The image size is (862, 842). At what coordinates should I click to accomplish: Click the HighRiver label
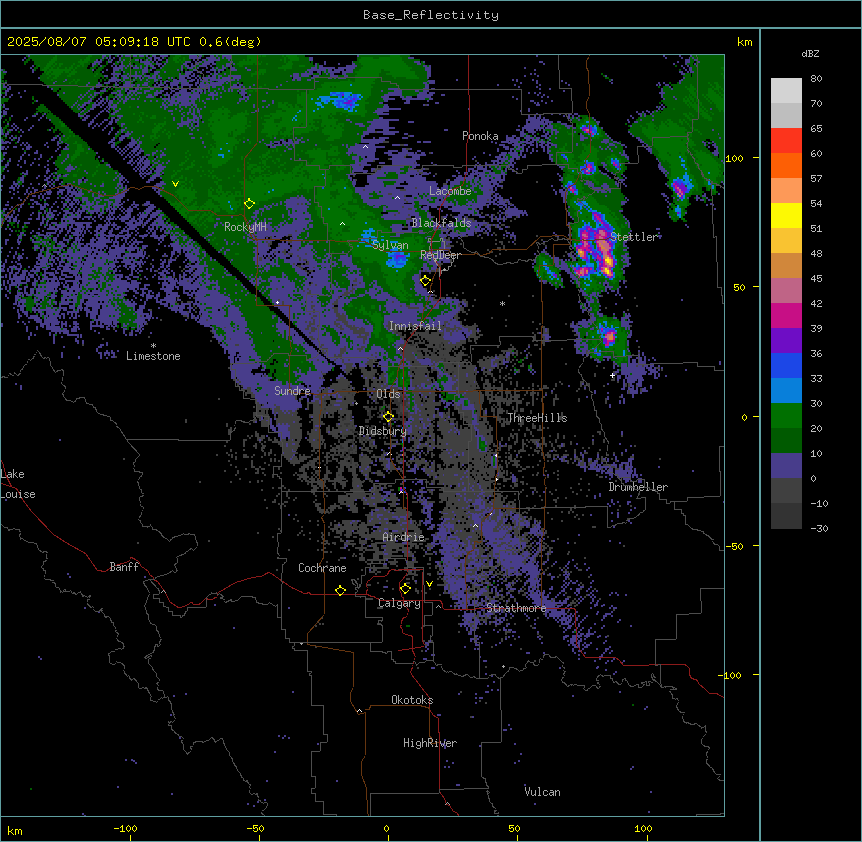430,743
